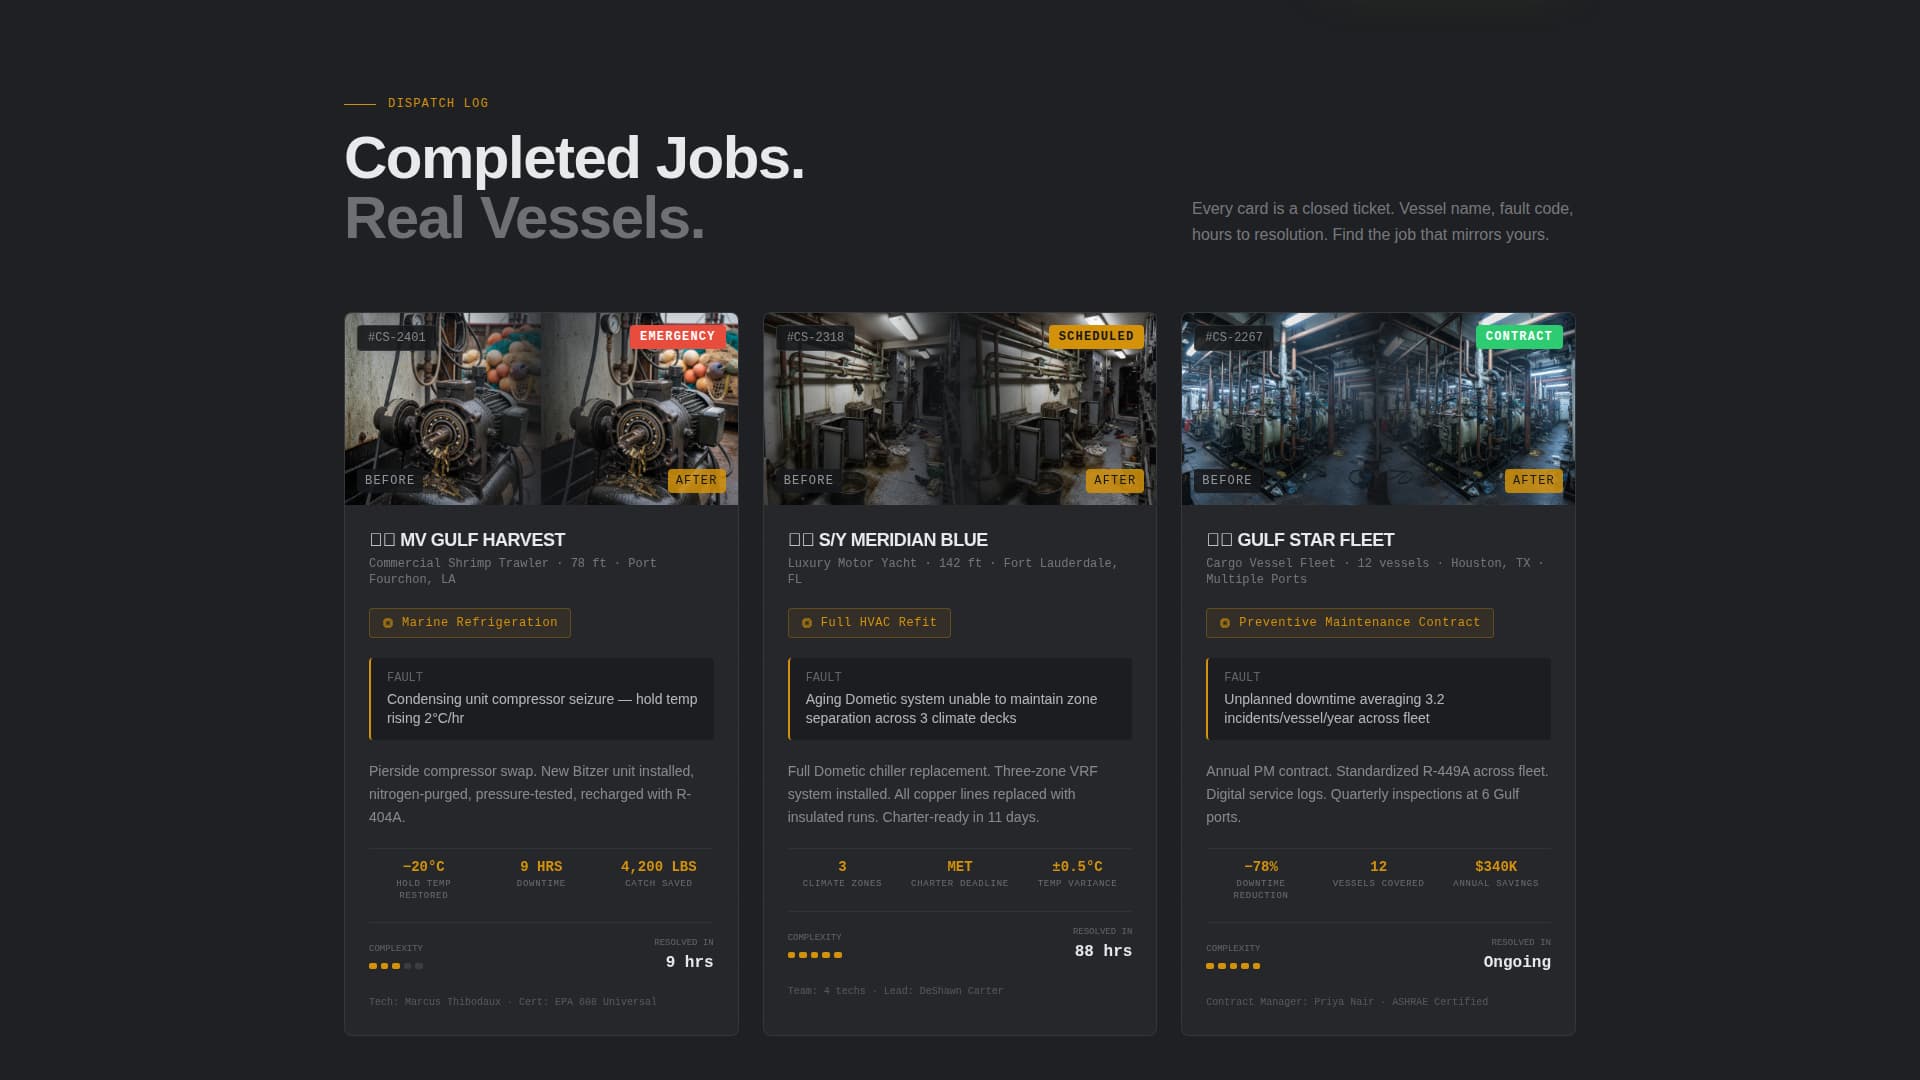Expand the FAULT panel on Gulf Harvest card
The height and width of the screenshot is (1080, 1920).
(x=541, y=699)
